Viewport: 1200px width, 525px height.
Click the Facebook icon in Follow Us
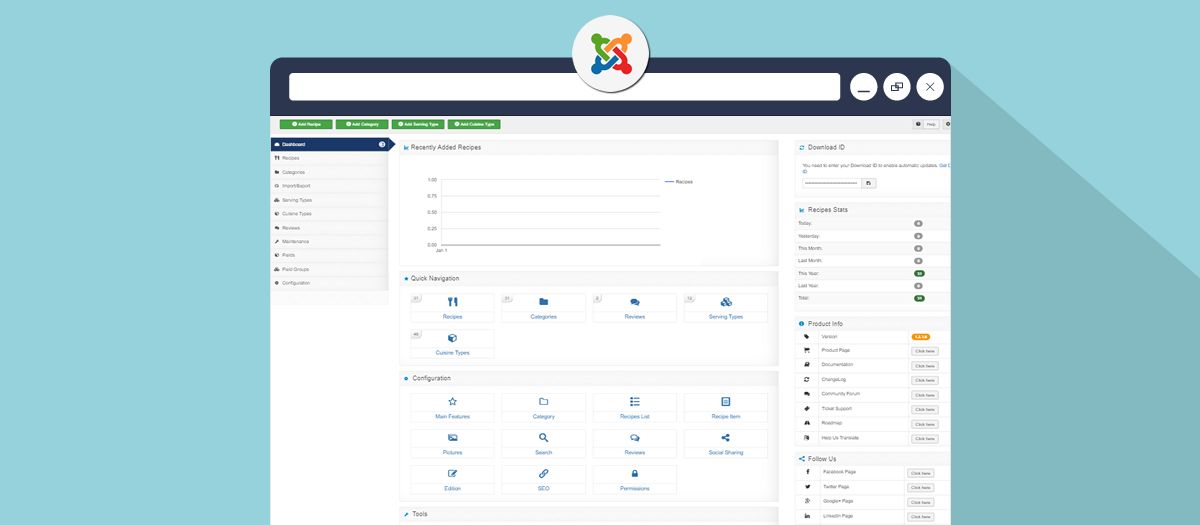tap(807, 472)
